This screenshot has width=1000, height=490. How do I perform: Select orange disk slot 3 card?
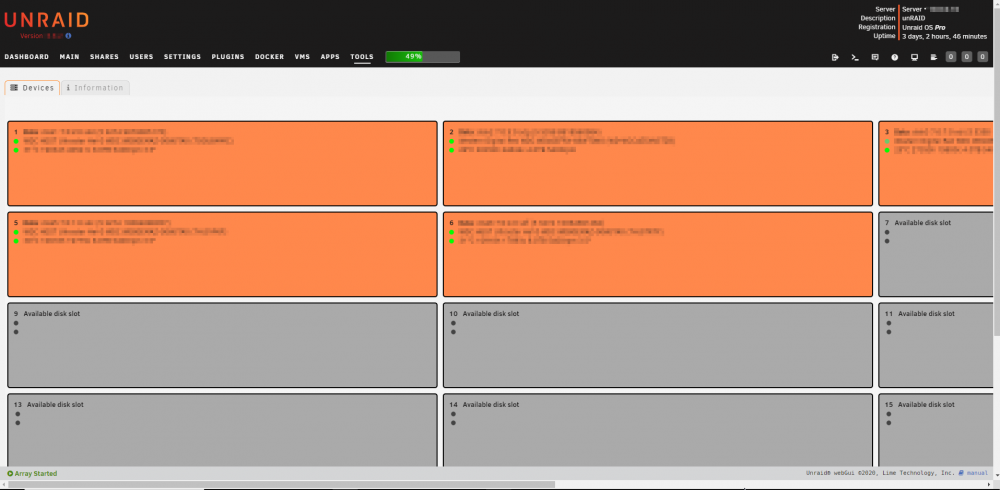(x=936, y=163)
